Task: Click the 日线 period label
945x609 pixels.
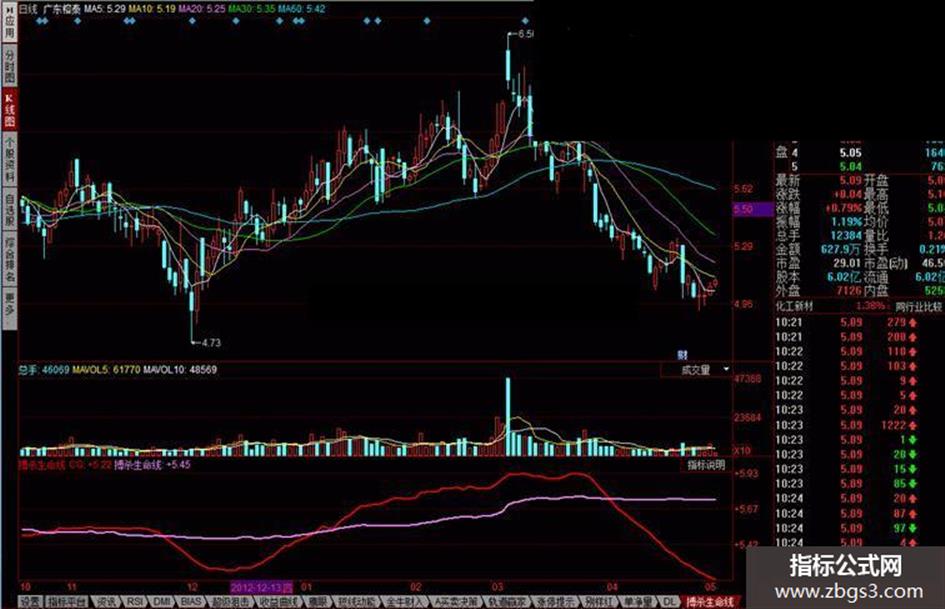Action: (28, 8)
